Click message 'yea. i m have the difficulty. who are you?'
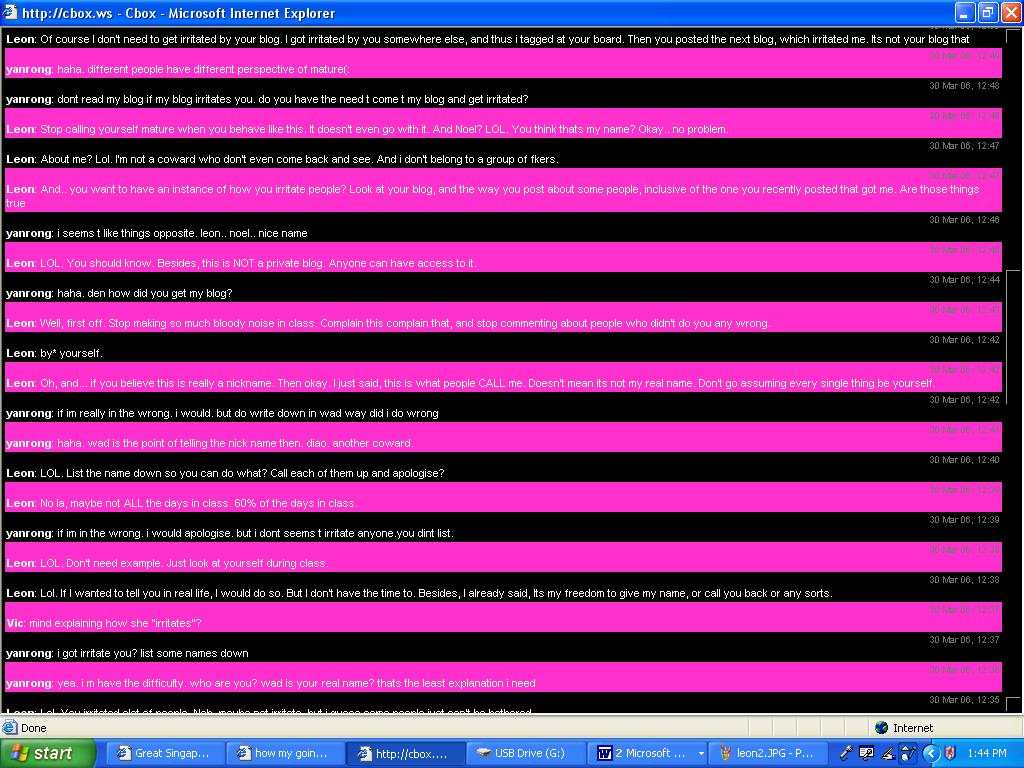 click(x=296, y=683)
